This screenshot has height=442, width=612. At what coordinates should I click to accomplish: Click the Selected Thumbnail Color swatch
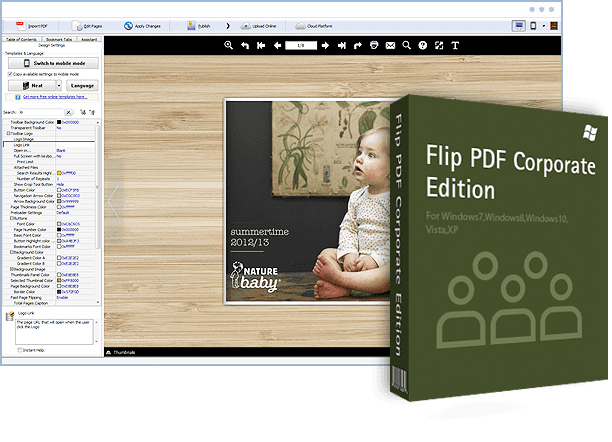[59, 280]
